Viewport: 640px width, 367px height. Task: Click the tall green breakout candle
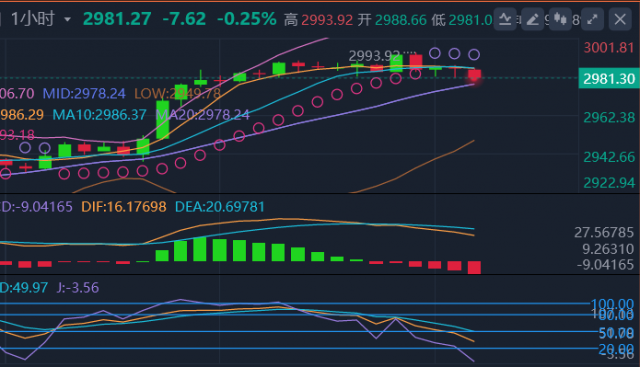(x=162, y=119)
